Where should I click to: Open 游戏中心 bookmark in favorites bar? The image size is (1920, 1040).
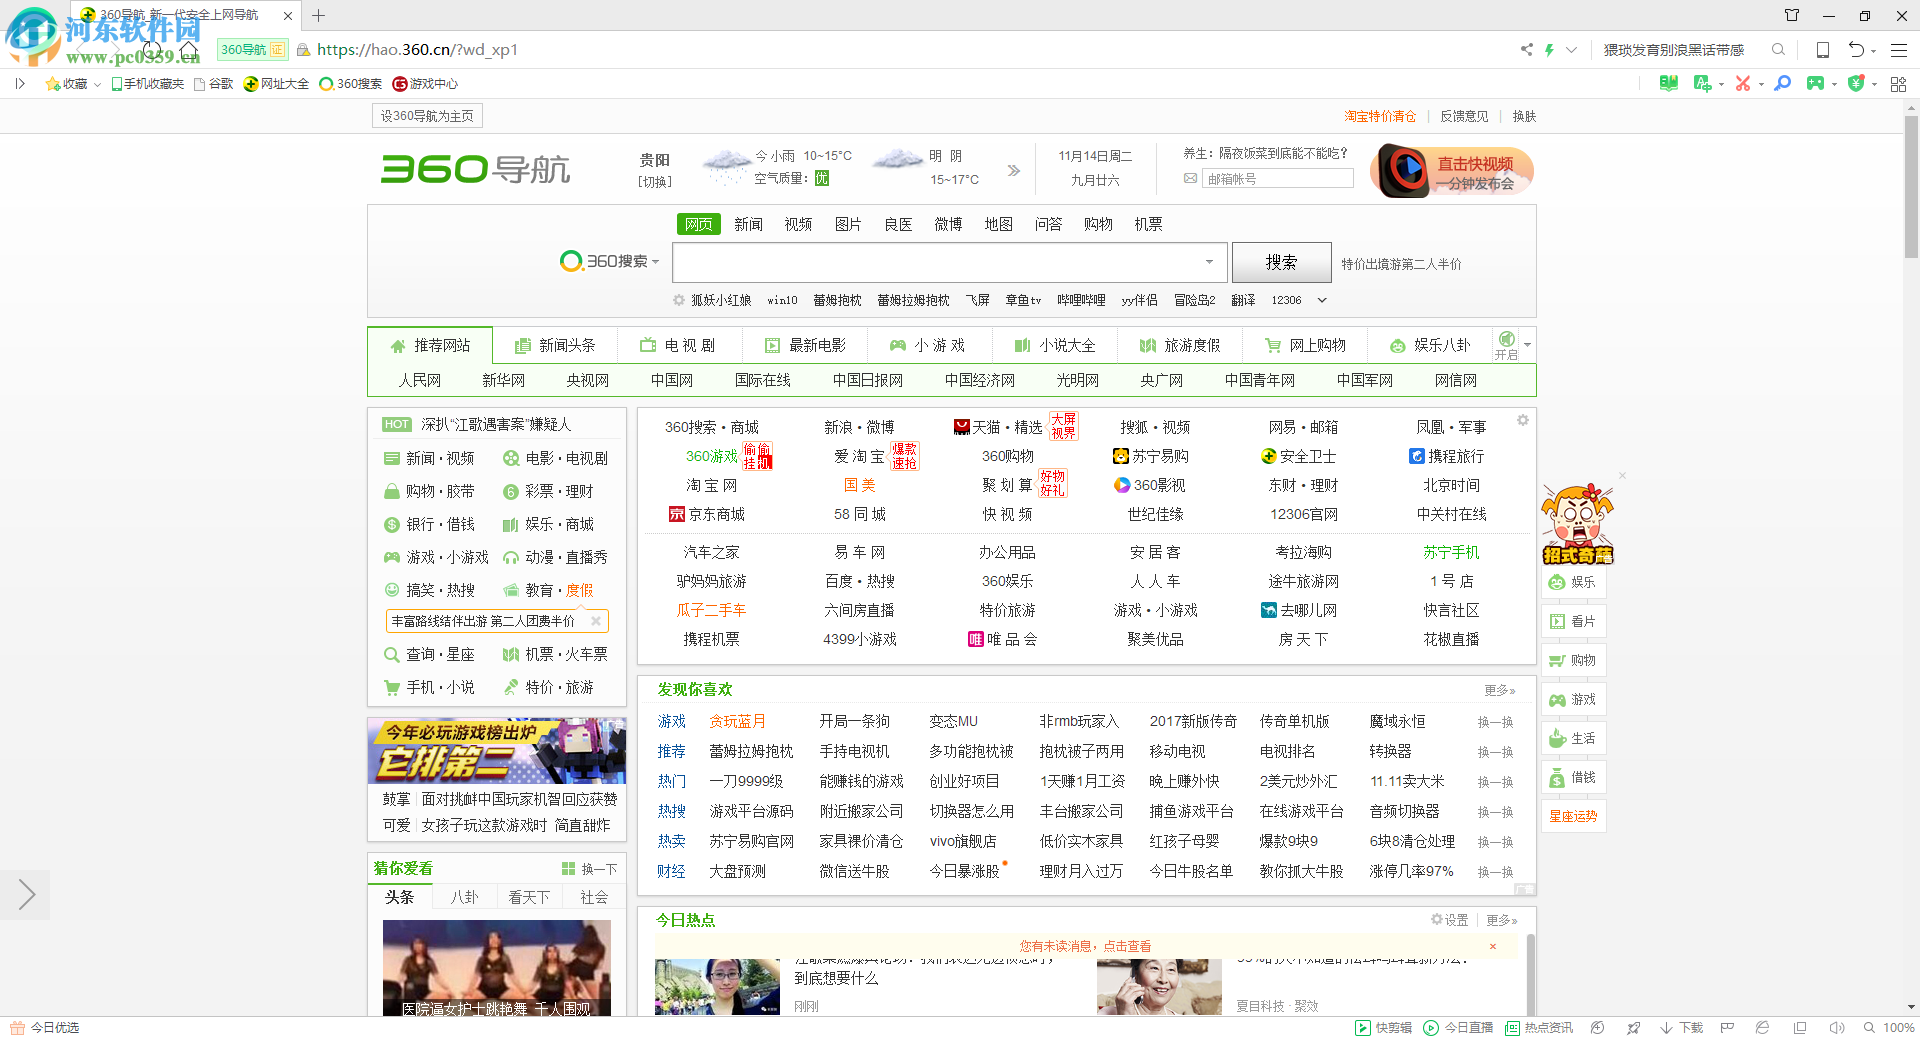(x=425, y=84)
